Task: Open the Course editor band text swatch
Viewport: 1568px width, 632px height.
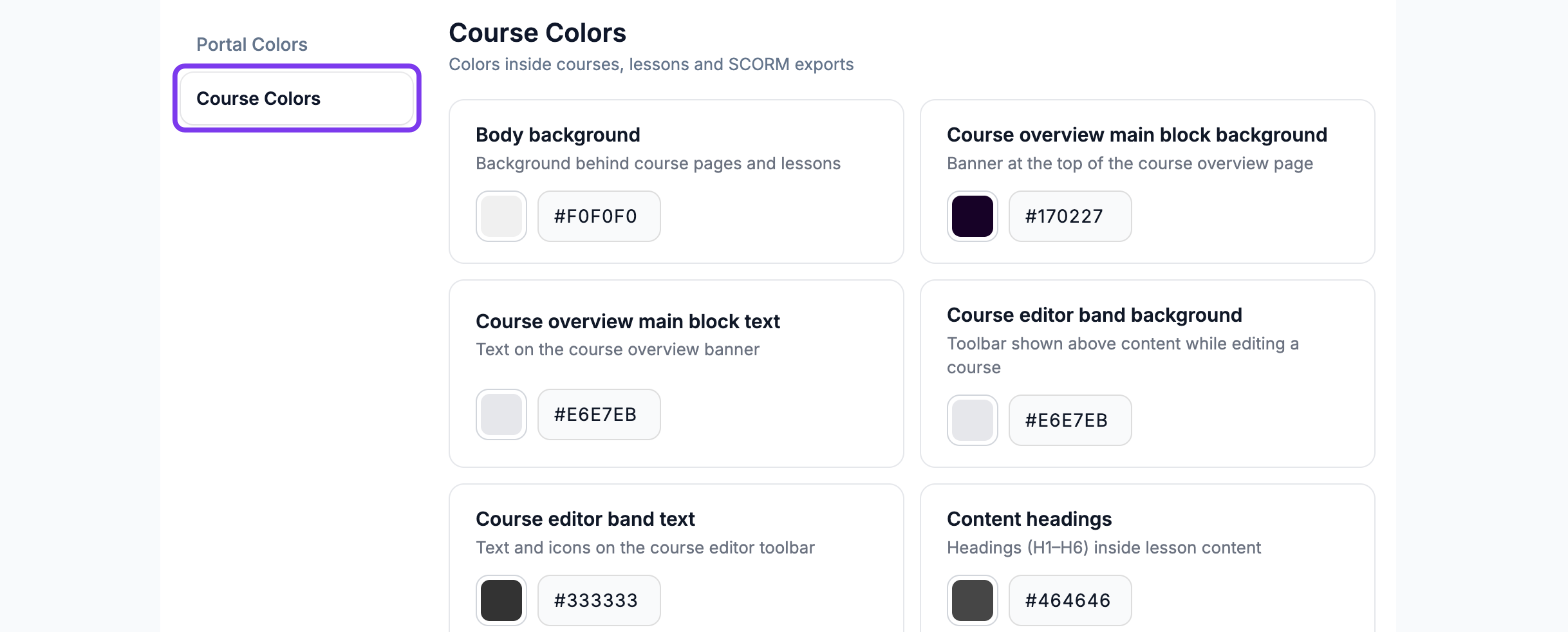Action: point(501,600)
